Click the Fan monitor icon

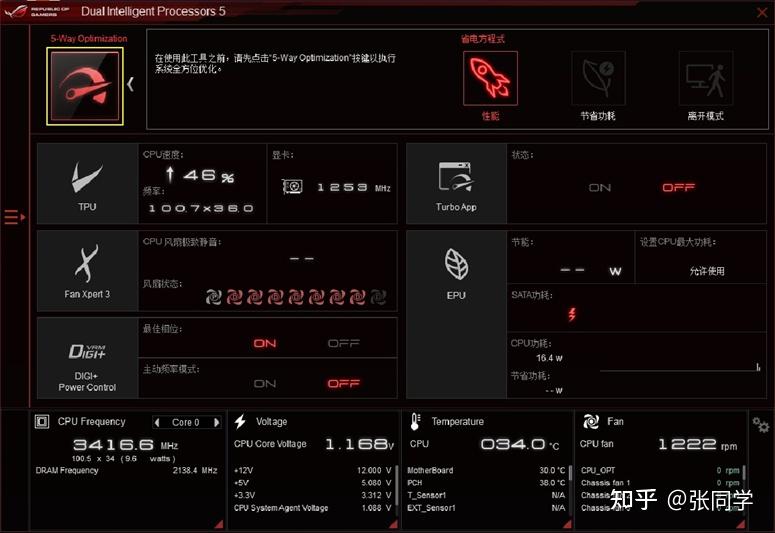click(x=591, y=422)
